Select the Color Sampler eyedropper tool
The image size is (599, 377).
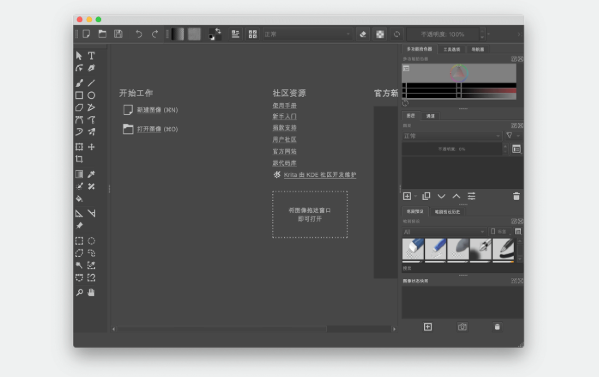(x=91, y=174)
